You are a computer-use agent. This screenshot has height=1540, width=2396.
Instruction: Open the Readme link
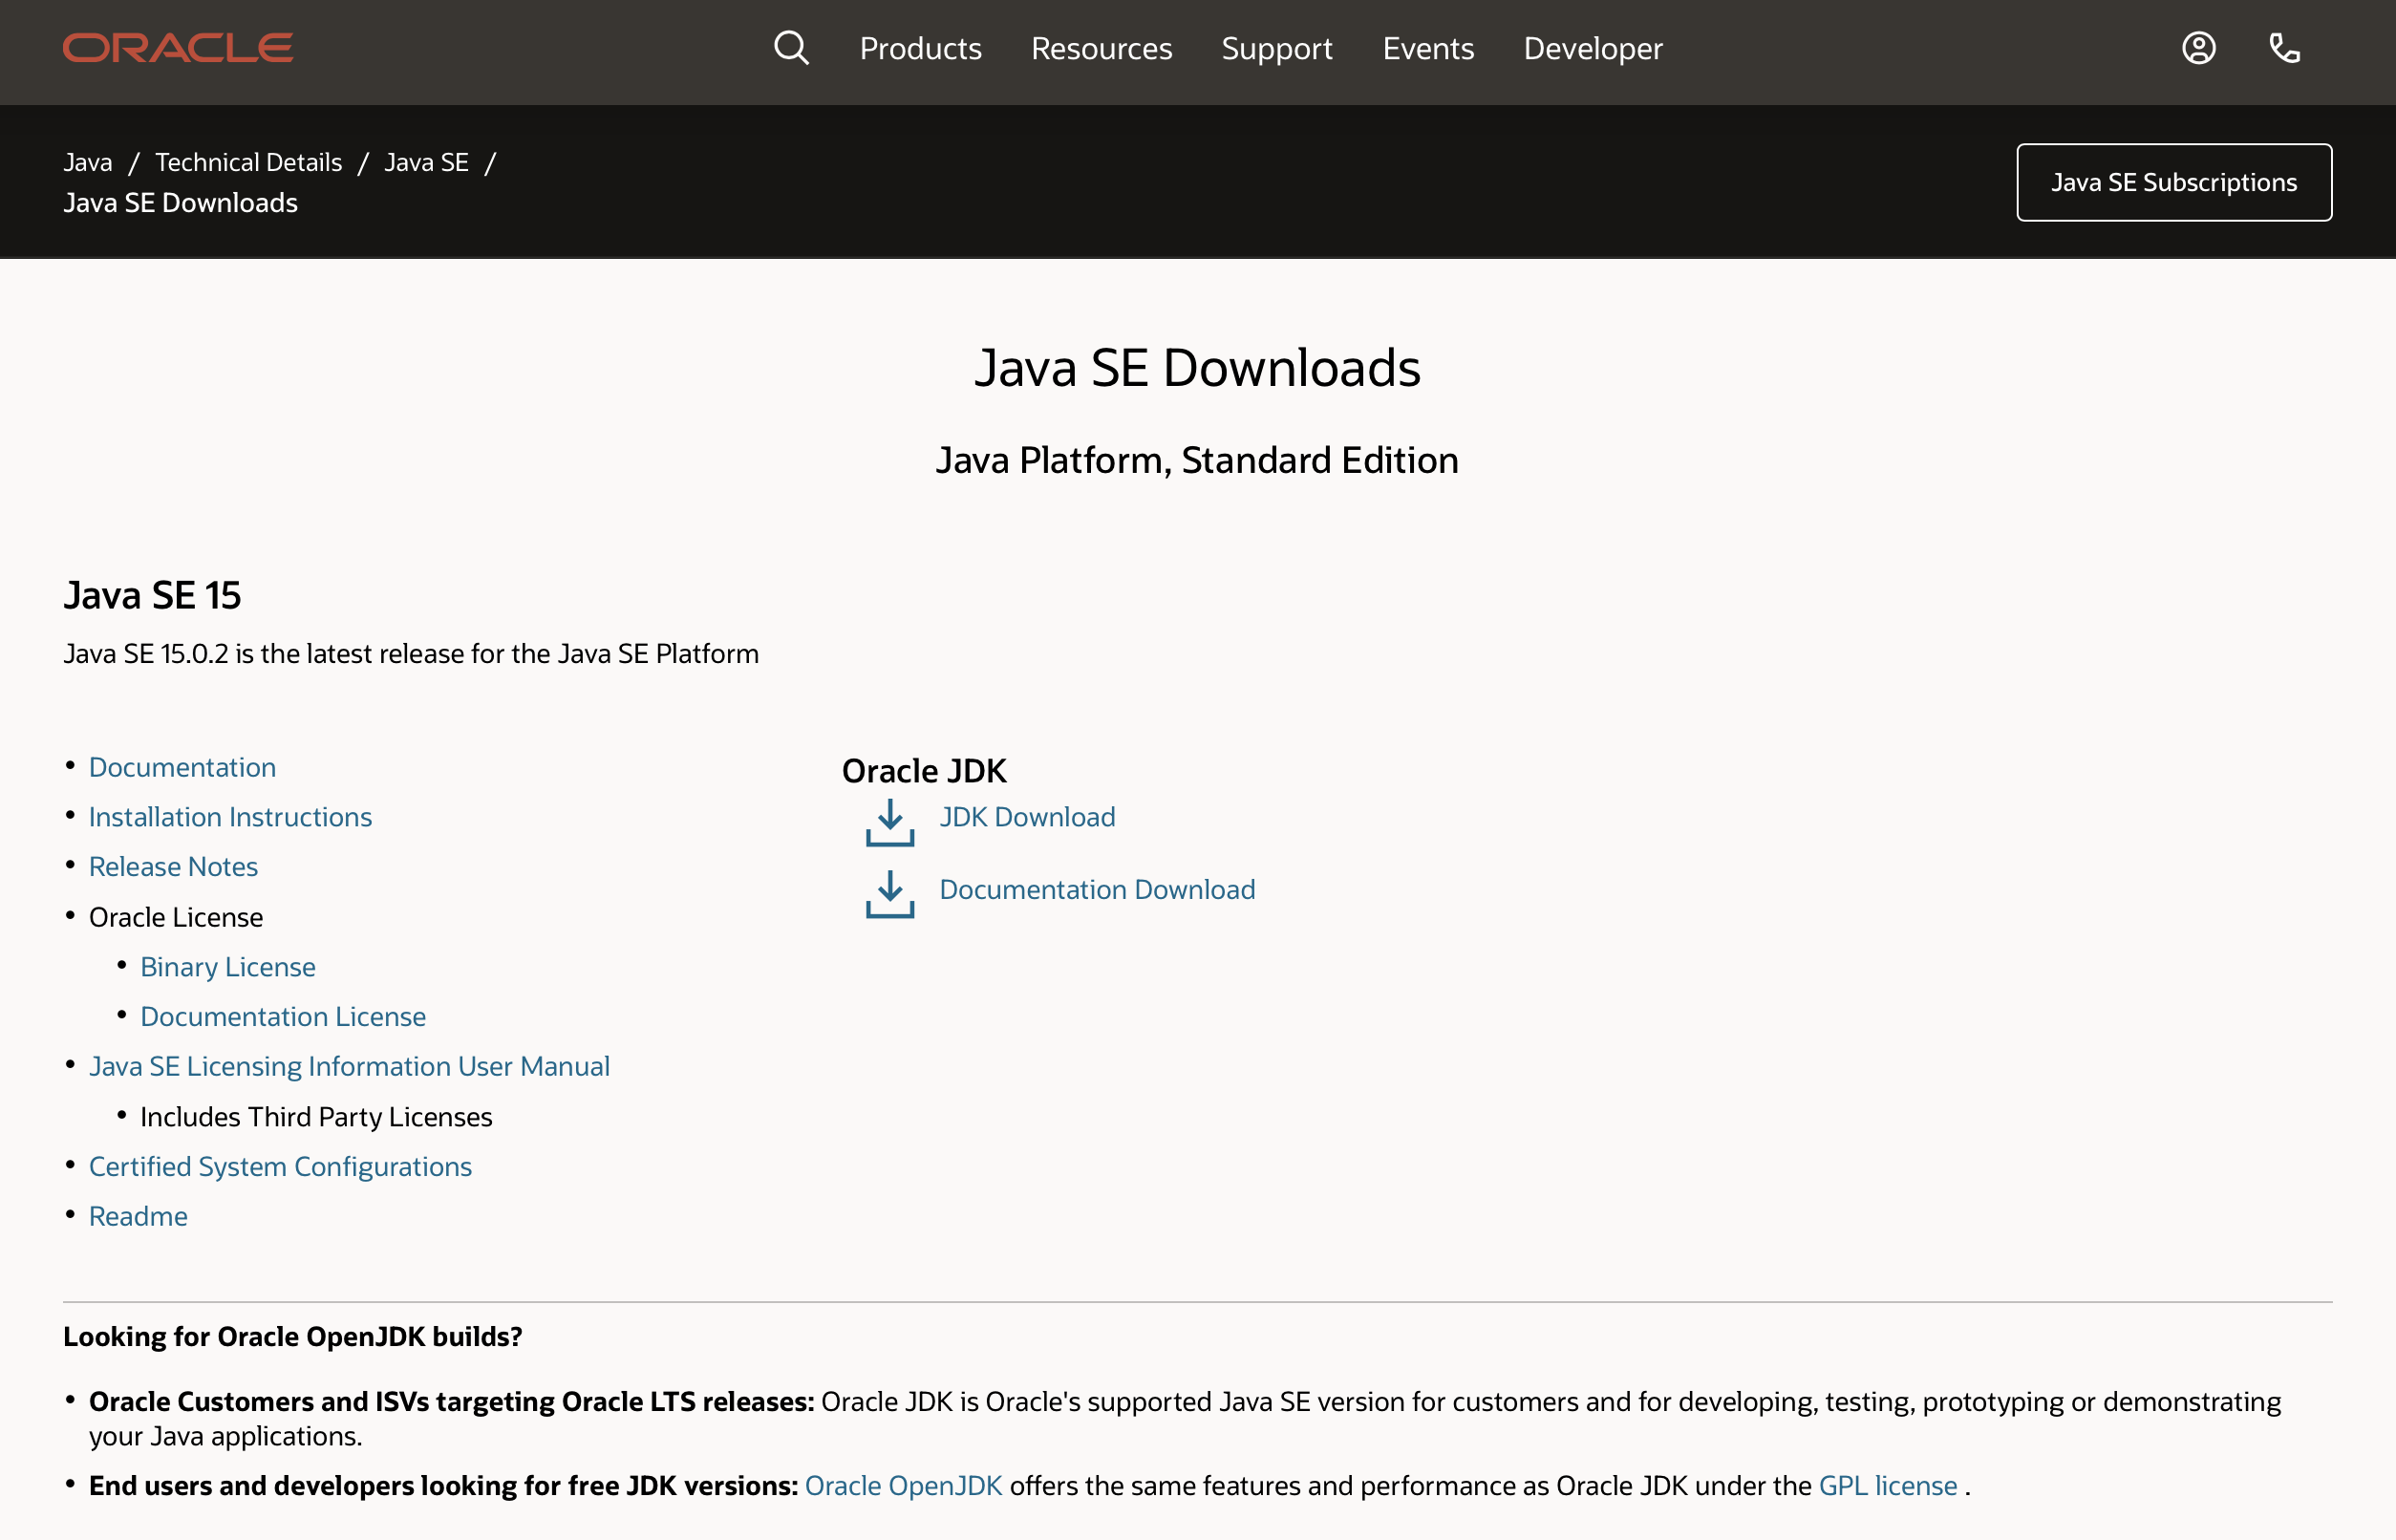point(138,1217)
